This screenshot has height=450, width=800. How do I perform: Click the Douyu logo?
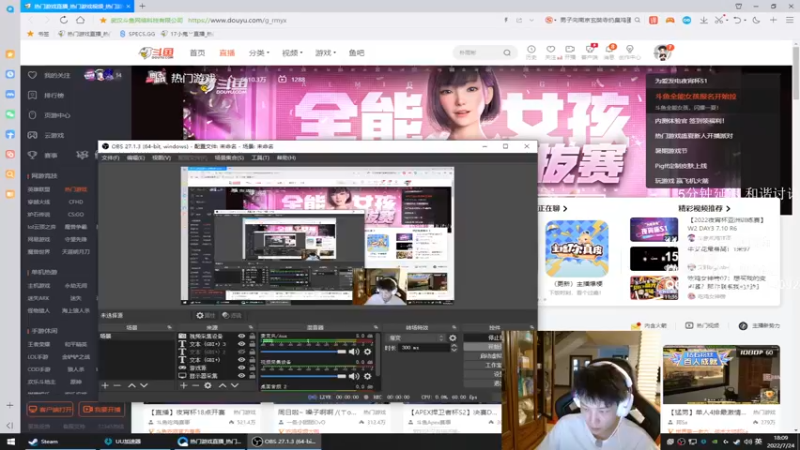pos(156,53)
